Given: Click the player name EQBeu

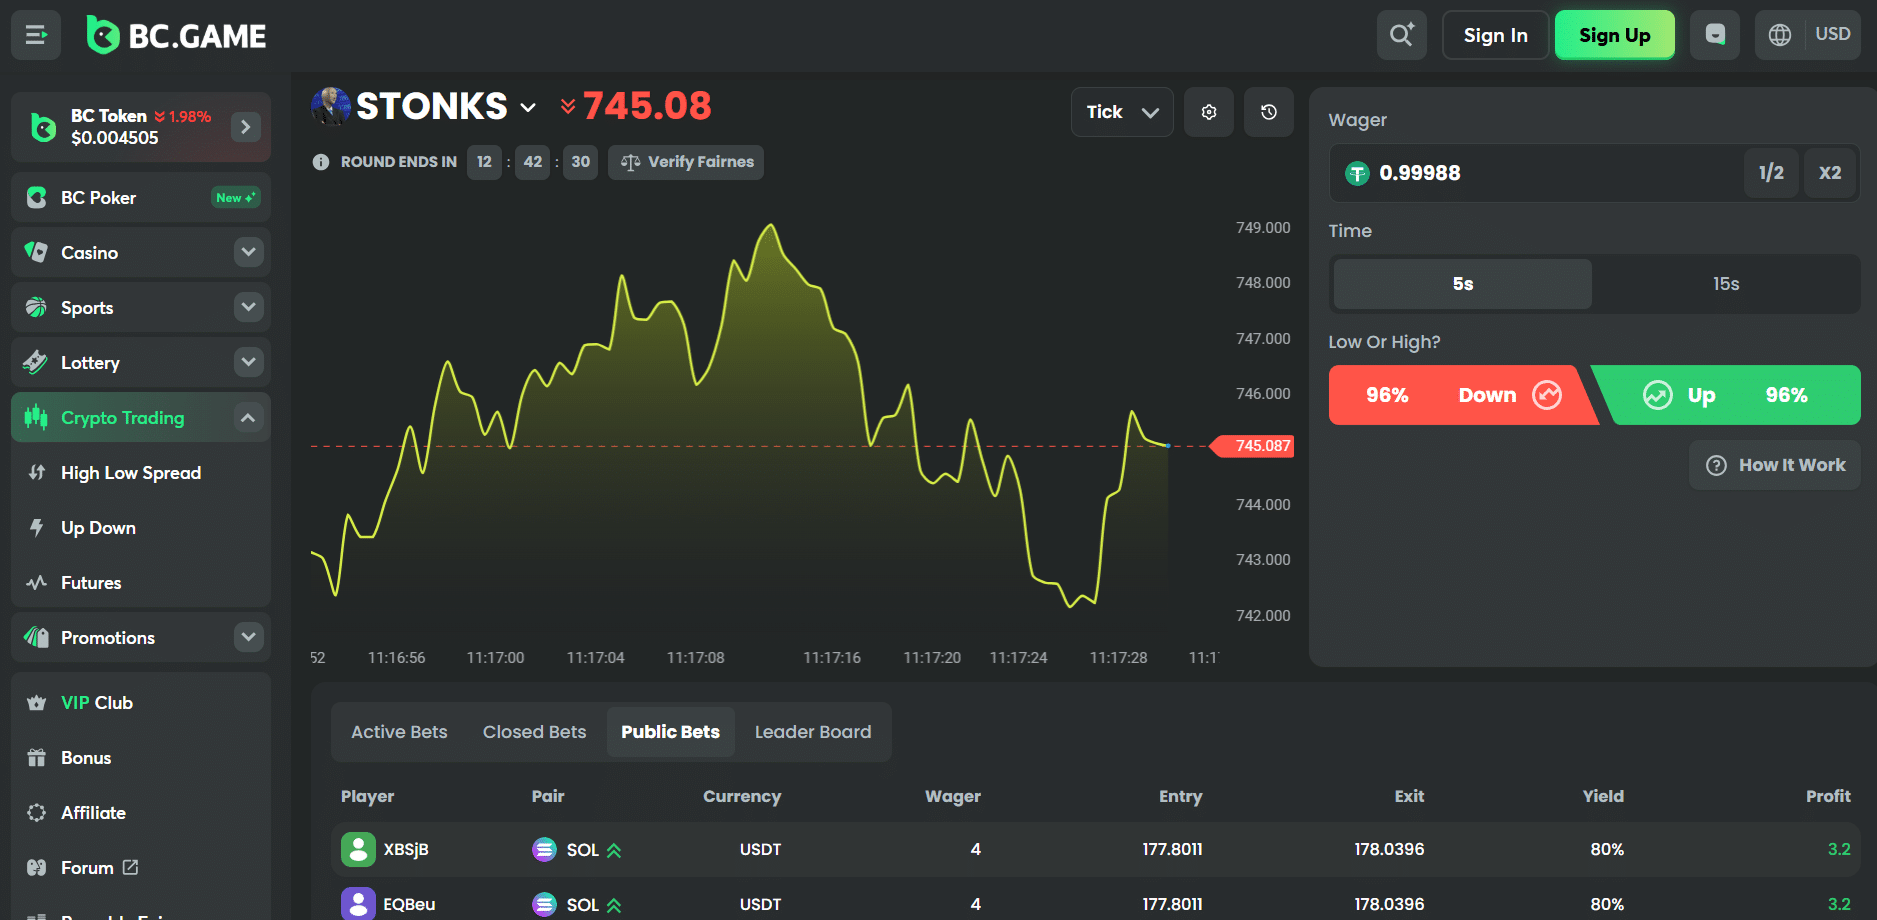Looking at the screenshot, I should click(x=409, y=904).
